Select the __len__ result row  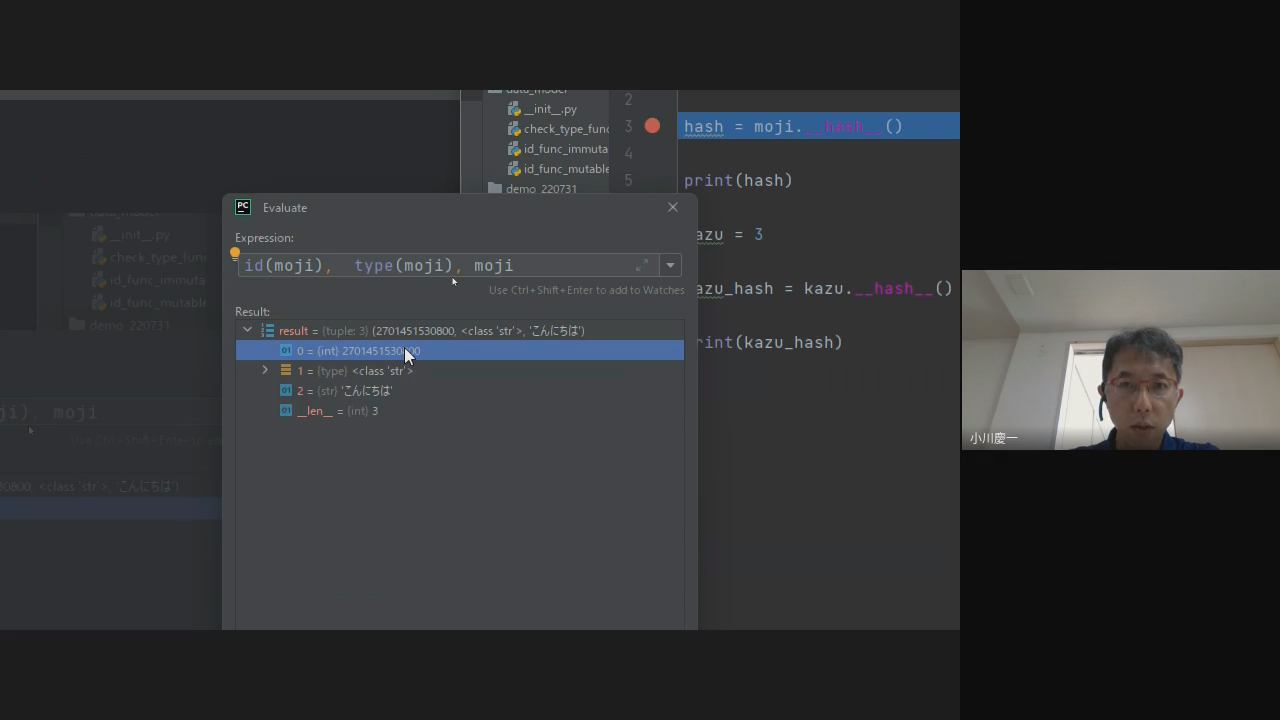pos(337,411)
